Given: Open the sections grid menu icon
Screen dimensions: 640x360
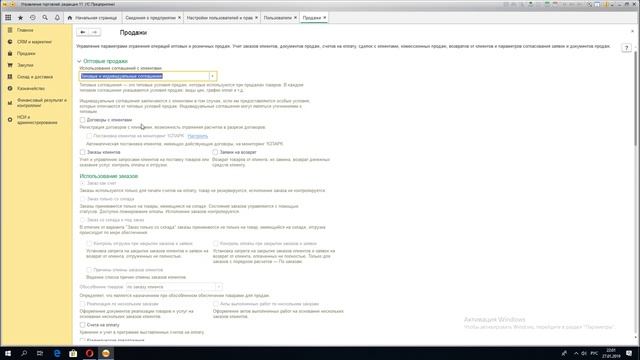Looking at the screenshot, I should 8,18.
